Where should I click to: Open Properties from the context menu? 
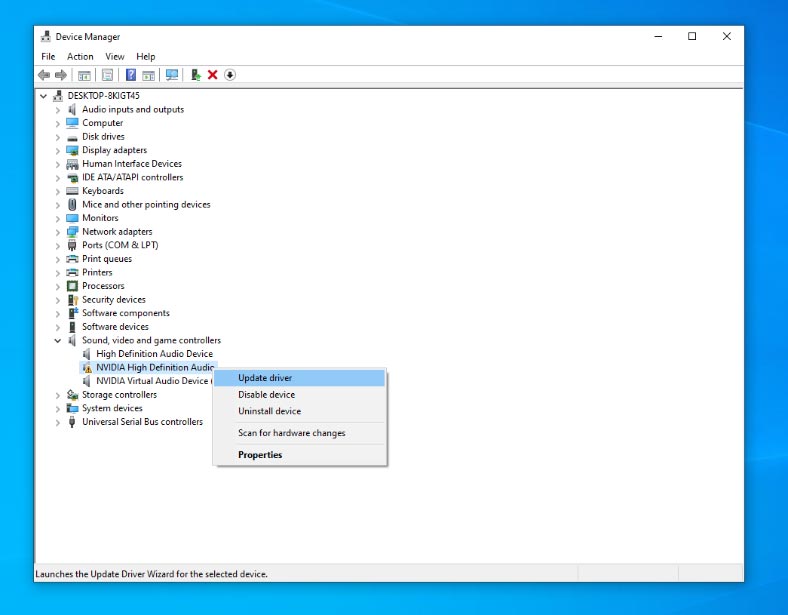[x=300, y=455]
